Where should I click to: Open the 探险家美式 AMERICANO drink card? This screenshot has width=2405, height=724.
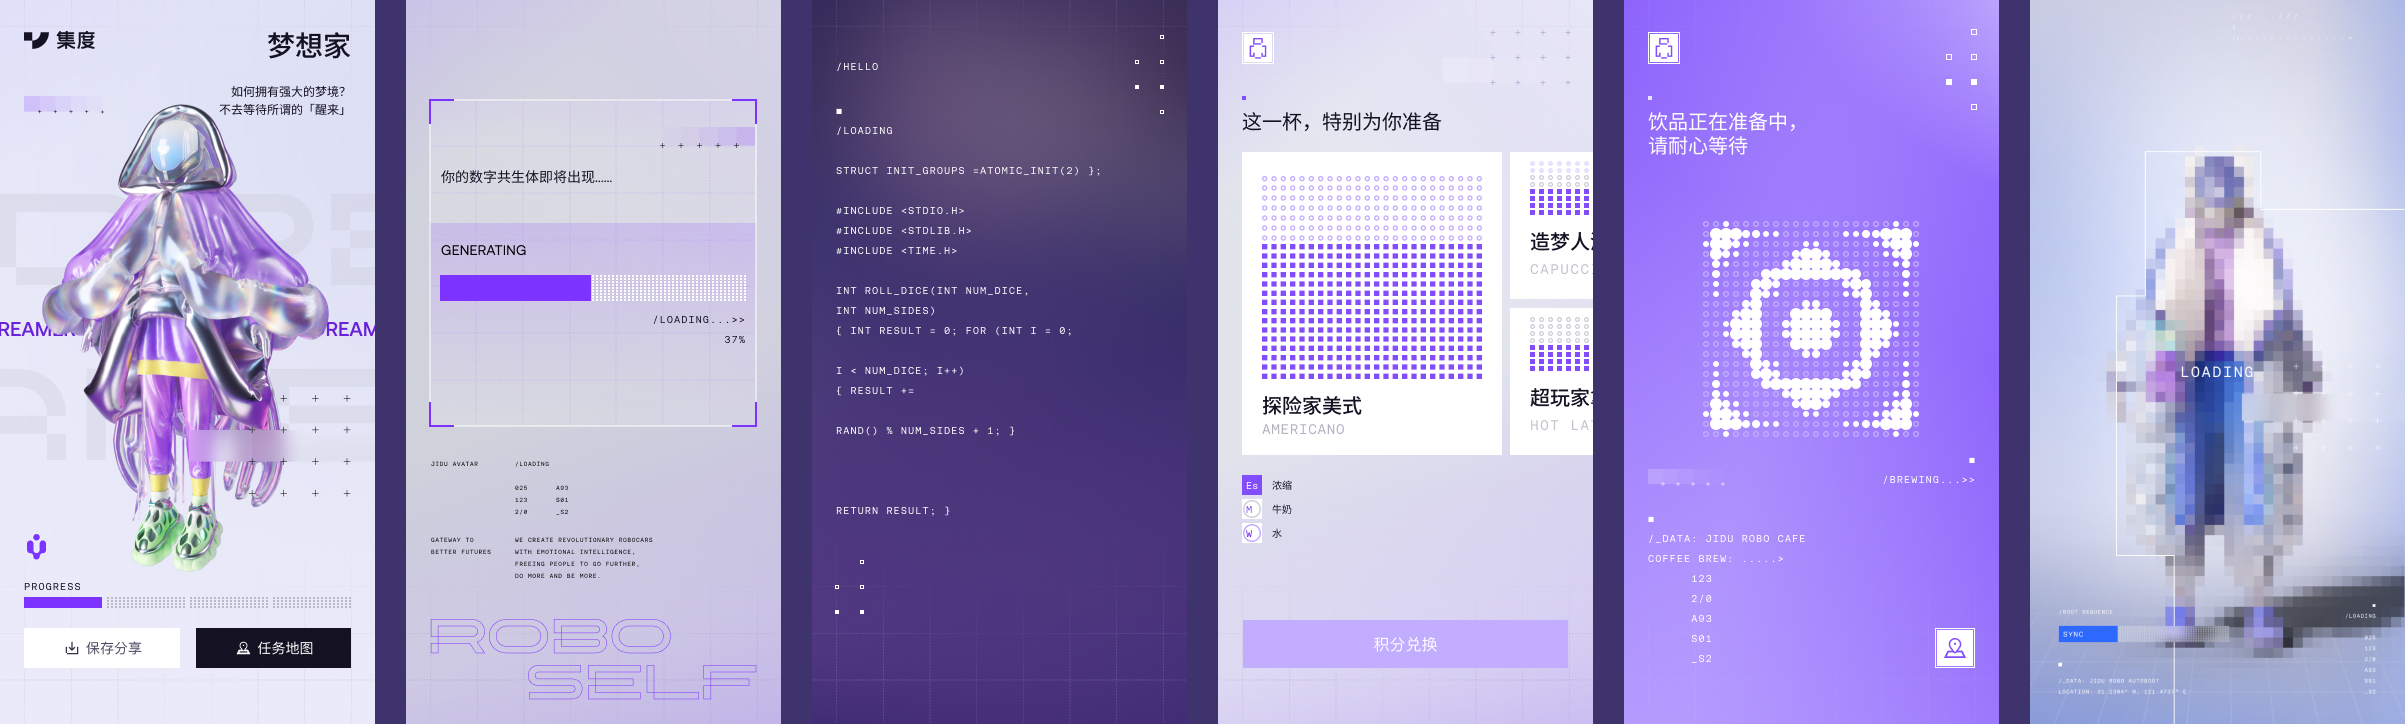1372,303
